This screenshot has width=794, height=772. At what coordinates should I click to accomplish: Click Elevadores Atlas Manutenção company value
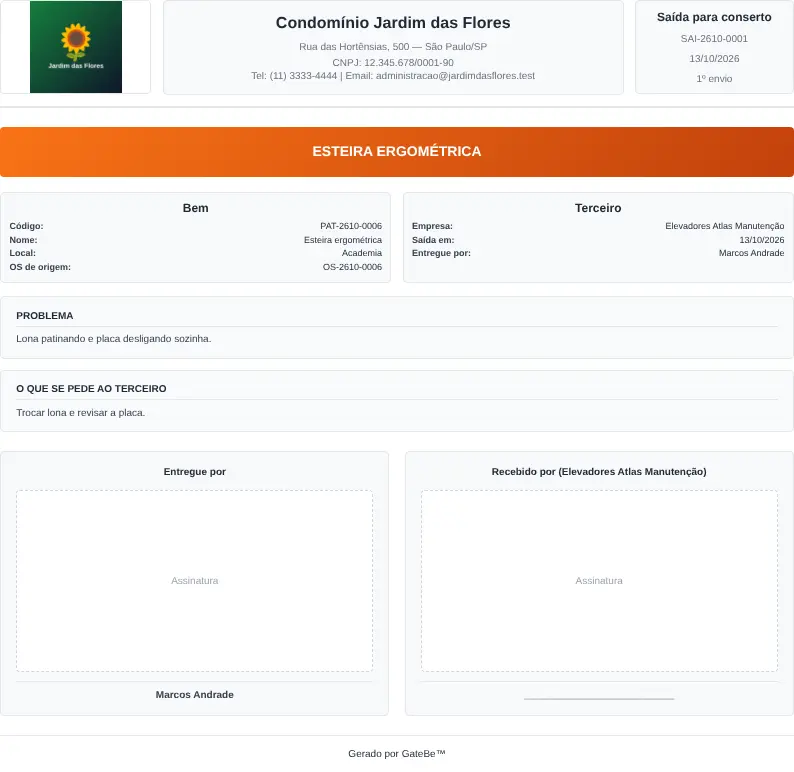coord(725,226)
